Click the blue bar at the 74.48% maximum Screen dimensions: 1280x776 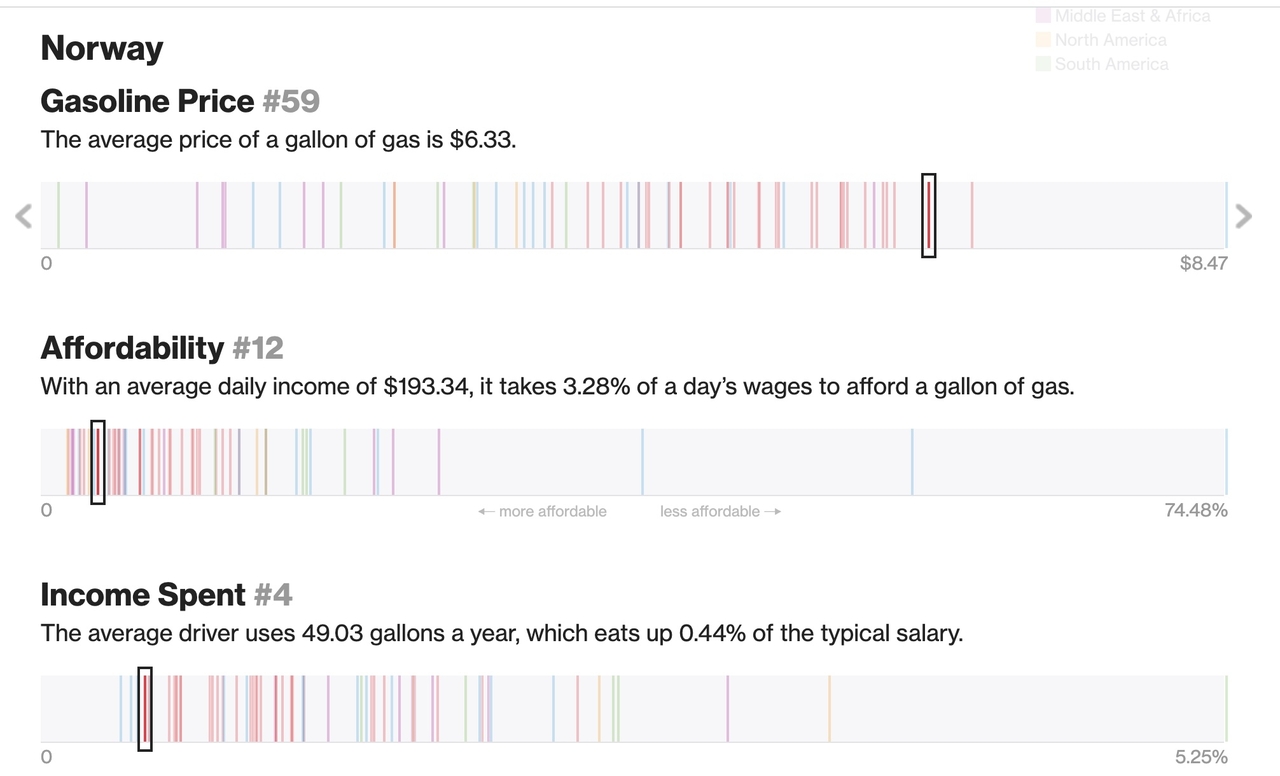coord(1226,462)
